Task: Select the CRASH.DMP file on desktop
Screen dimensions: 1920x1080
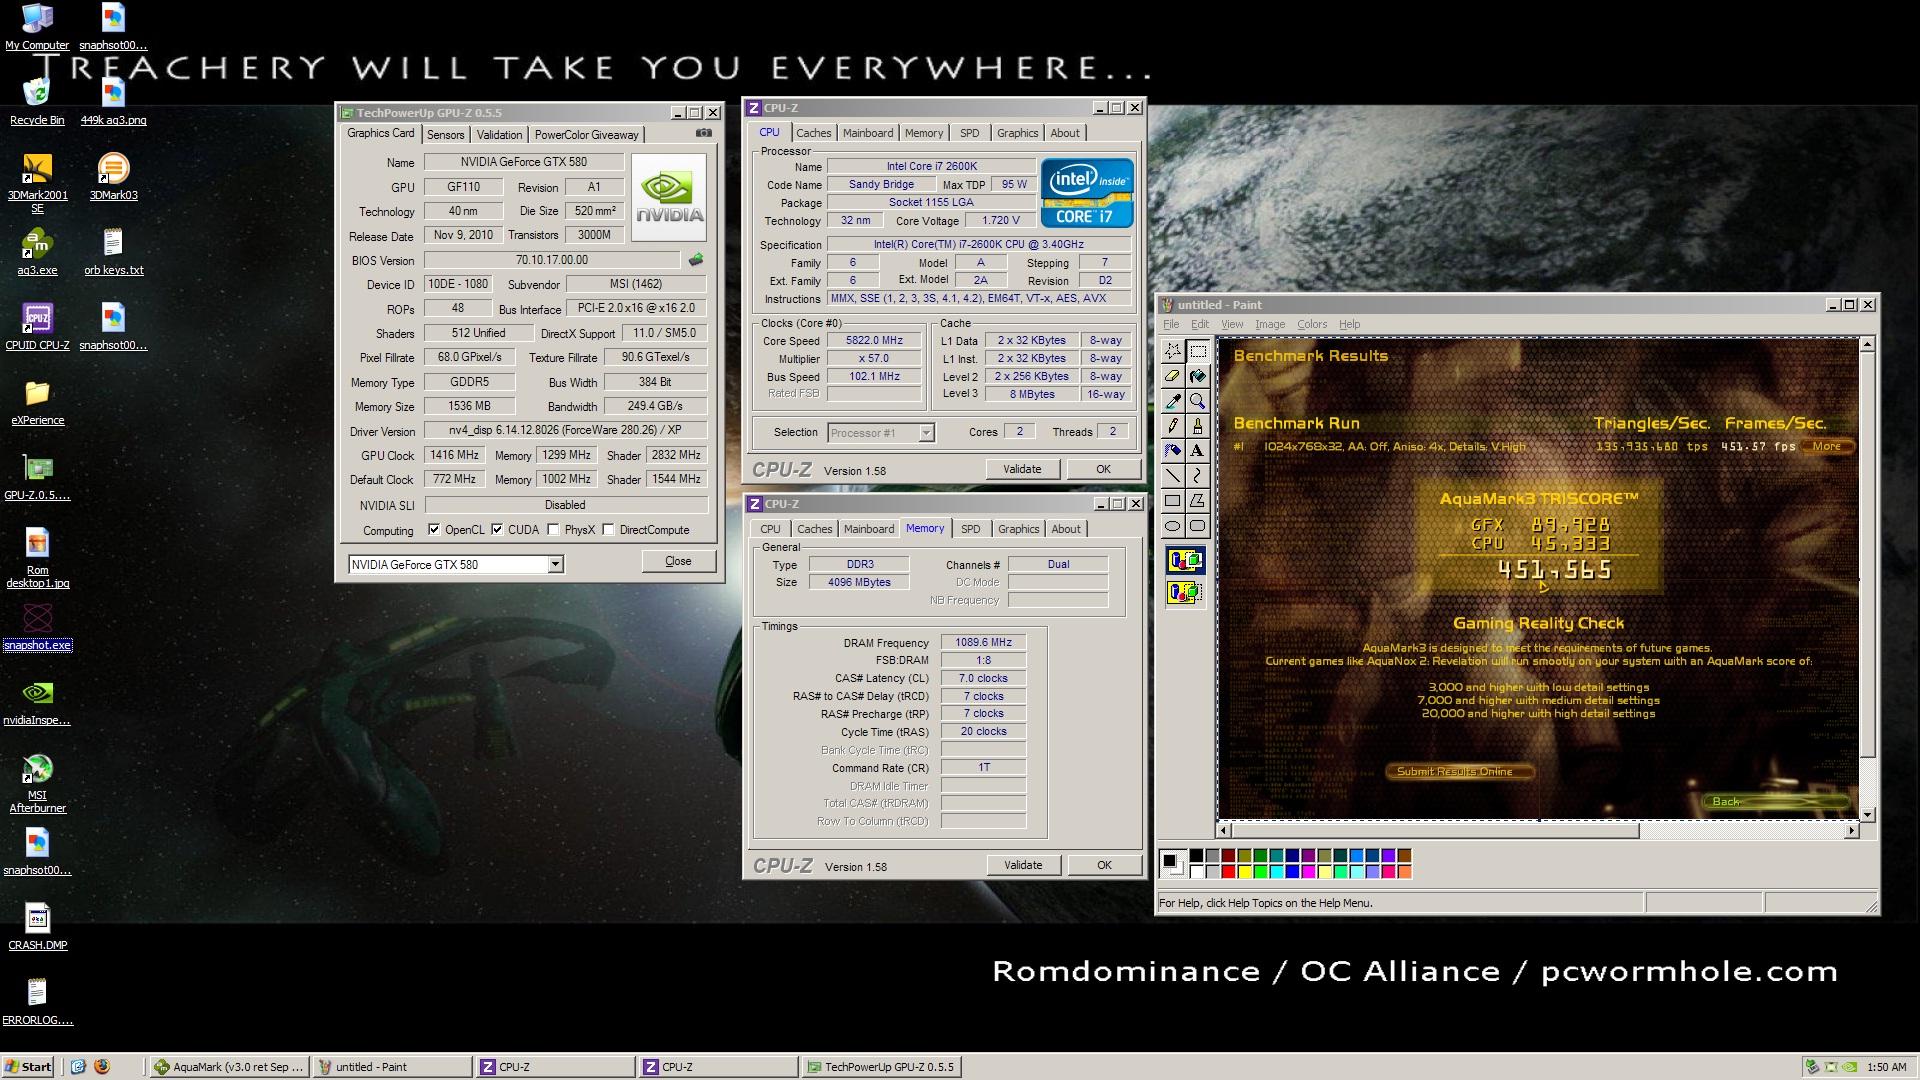Action: 37,927
